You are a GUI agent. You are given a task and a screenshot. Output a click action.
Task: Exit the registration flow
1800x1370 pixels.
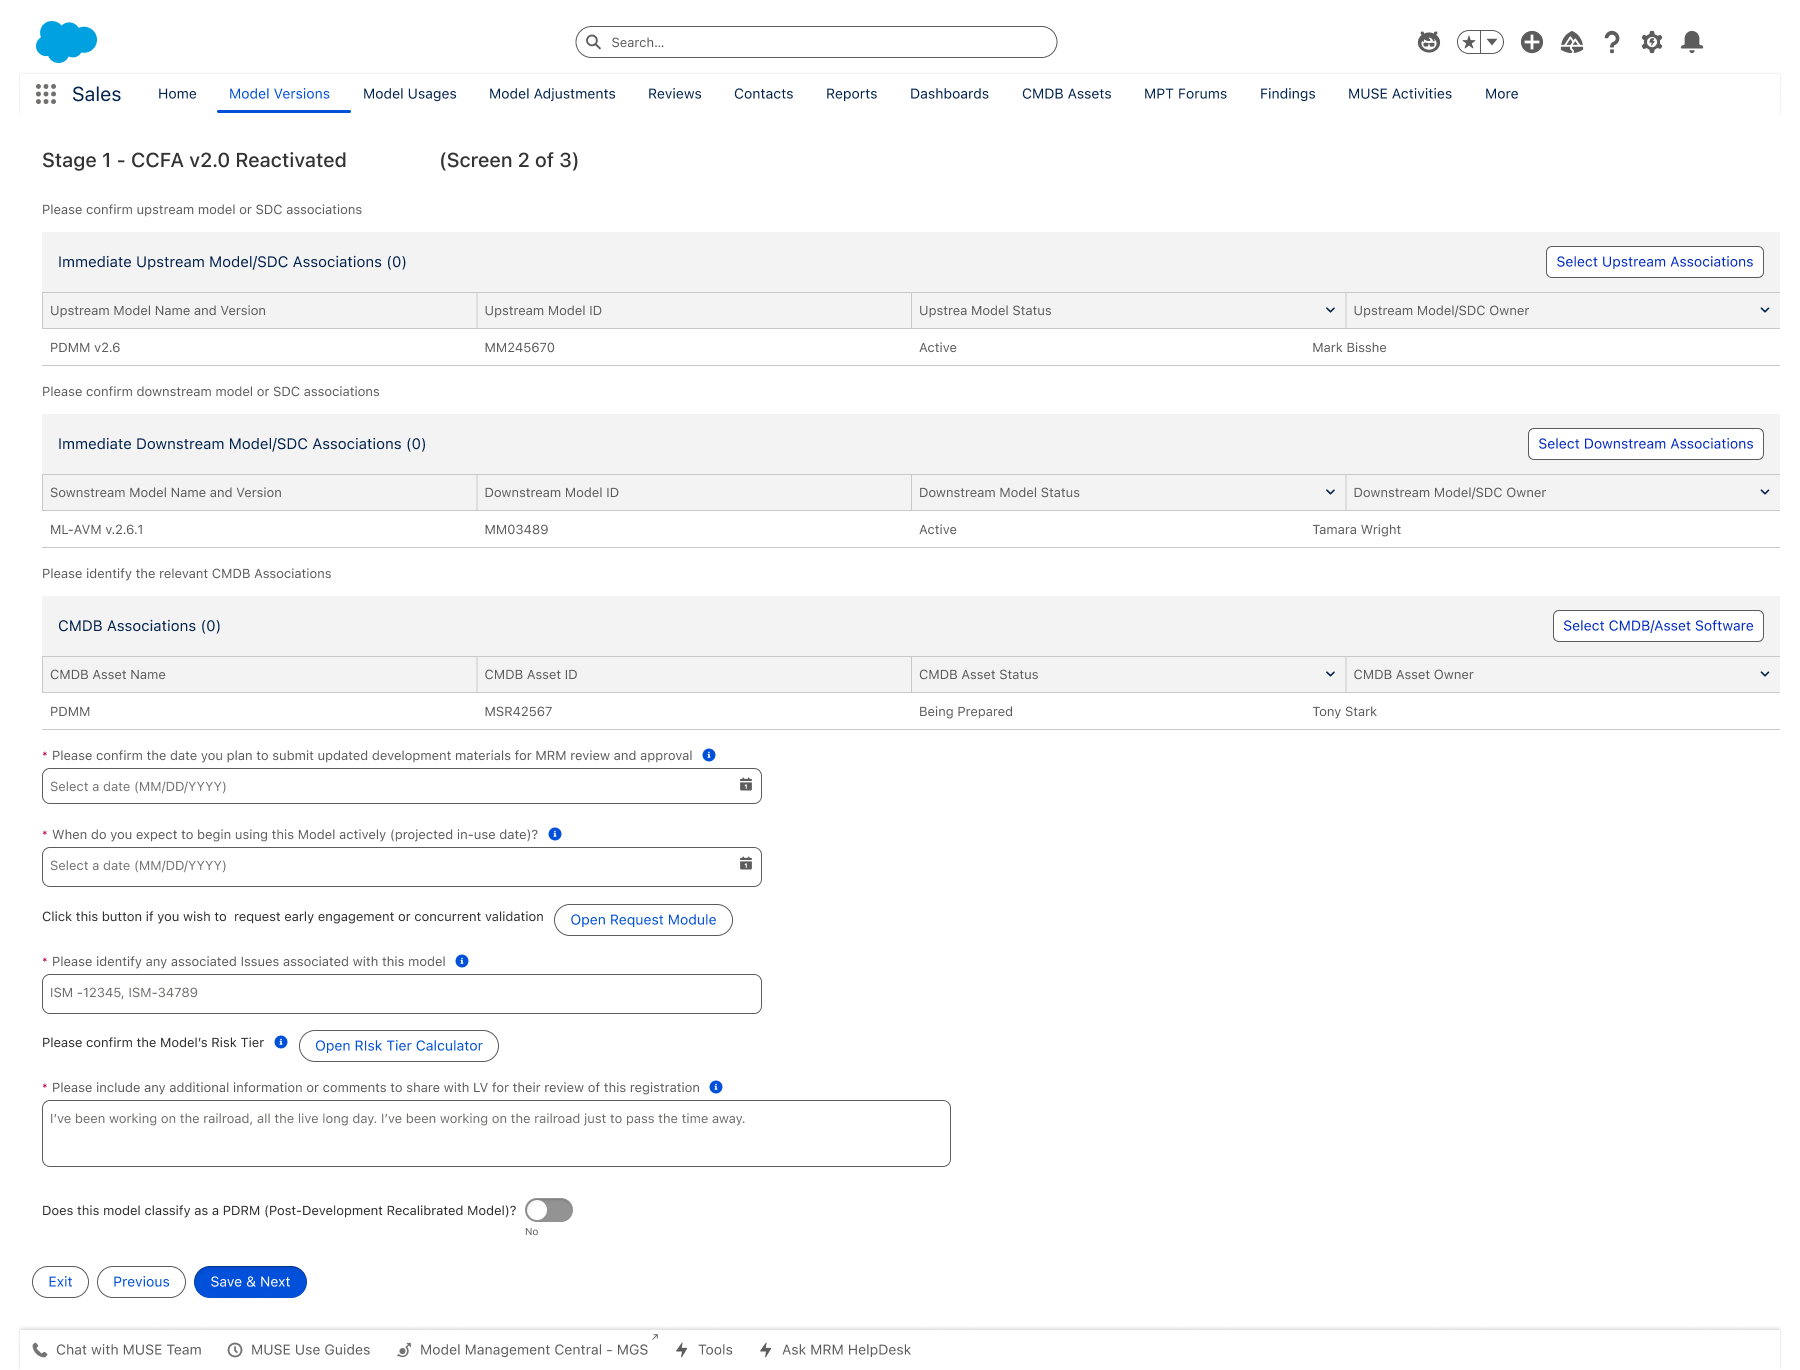click(x=60, y=1282)
